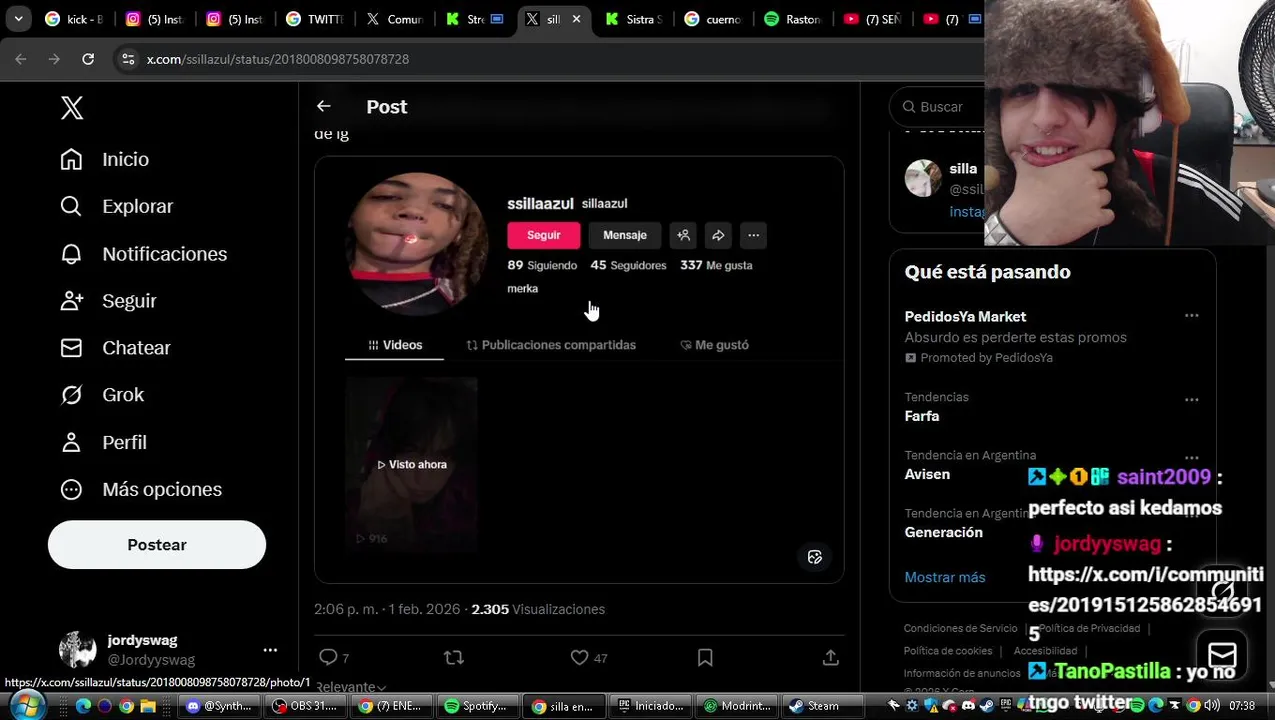Open Inicio in the sidebar
1275x720 pixels.
(x=104, y=159)
